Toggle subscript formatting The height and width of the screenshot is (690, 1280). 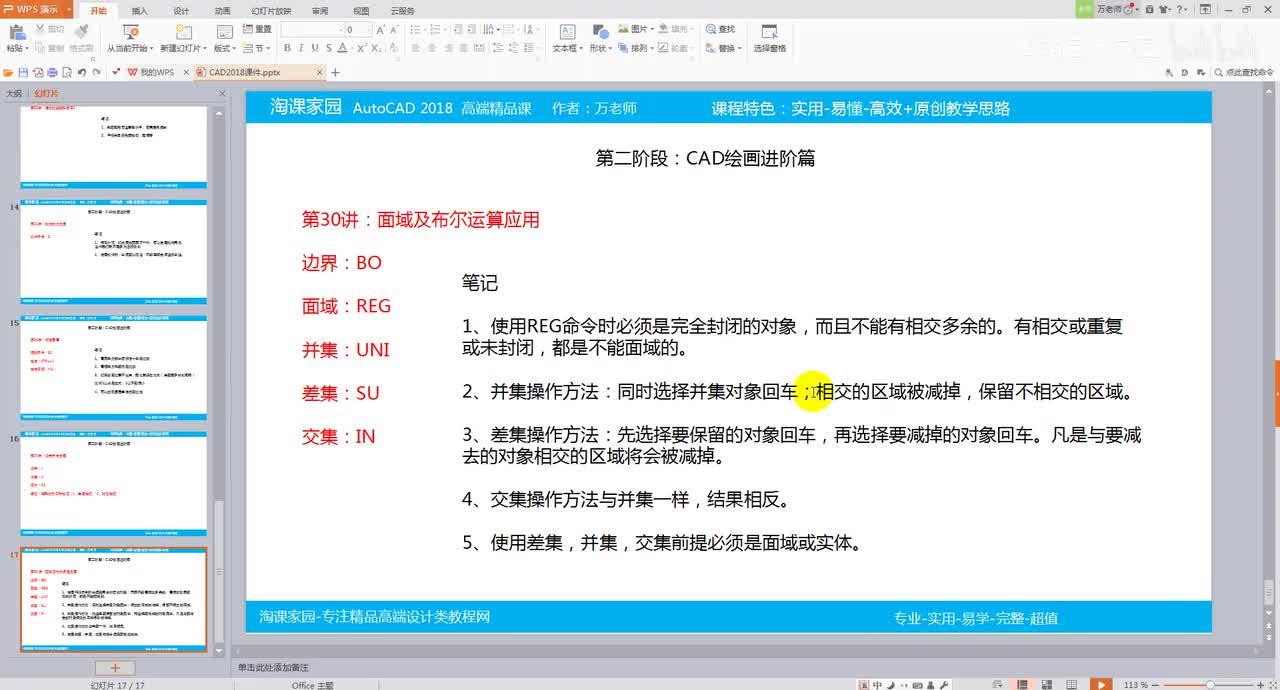click(377, 48)
